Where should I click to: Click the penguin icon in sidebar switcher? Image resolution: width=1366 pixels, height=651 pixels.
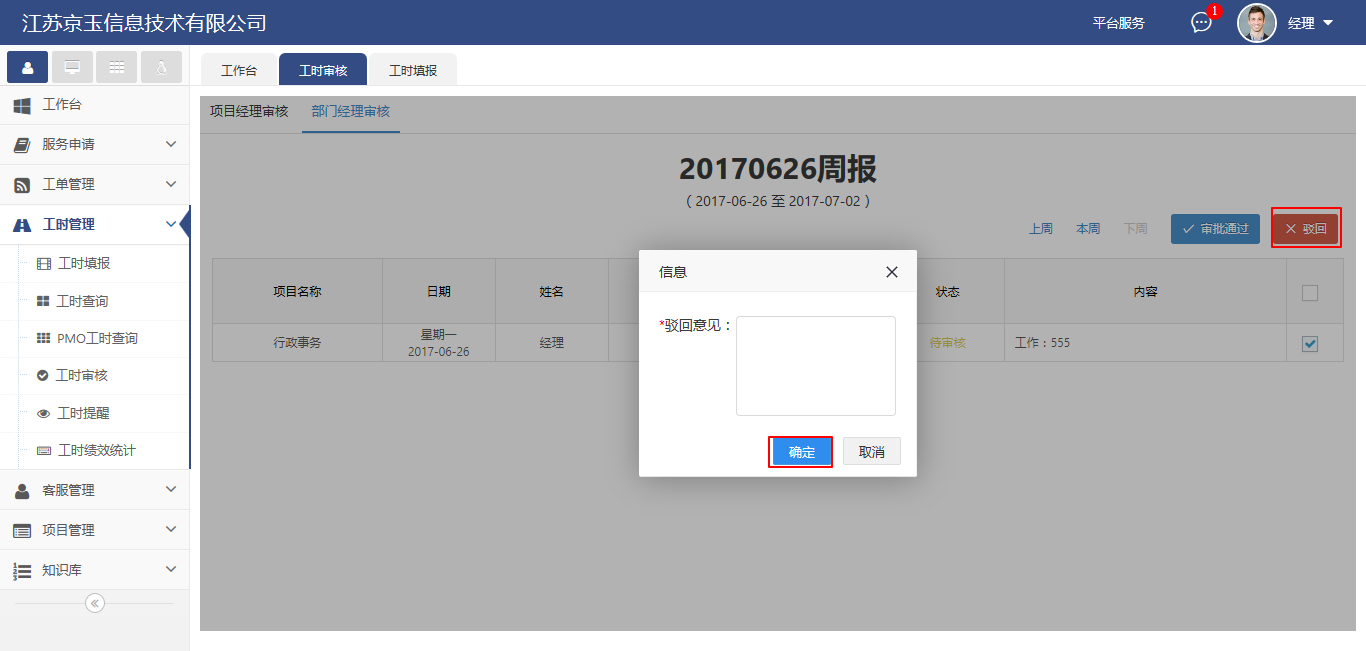161,67
